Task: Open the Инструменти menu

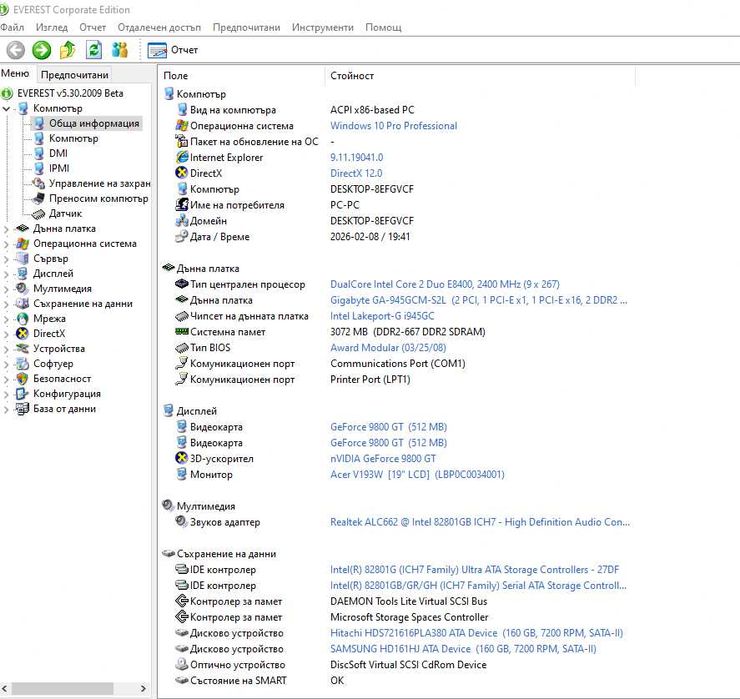Action: point(322,27)
